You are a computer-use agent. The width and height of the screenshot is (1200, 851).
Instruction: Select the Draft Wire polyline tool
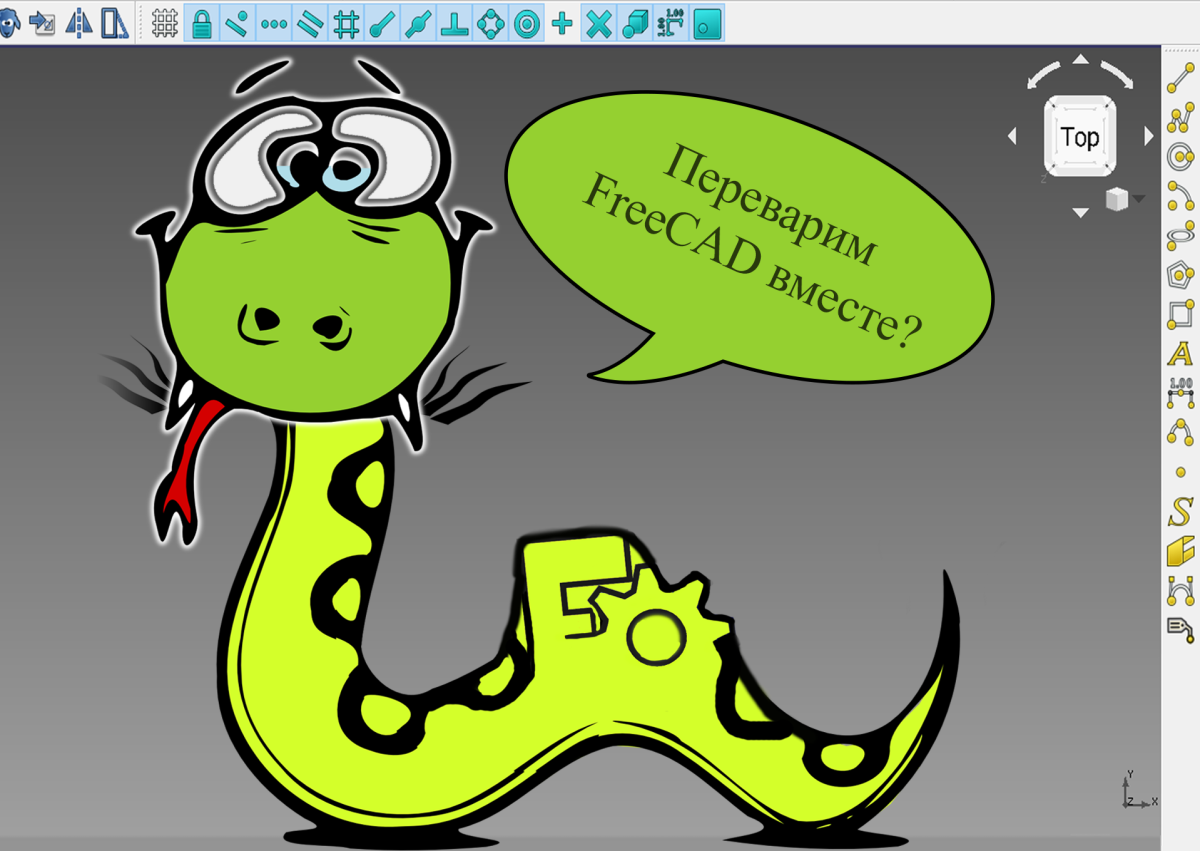(x=1181, y=119)
